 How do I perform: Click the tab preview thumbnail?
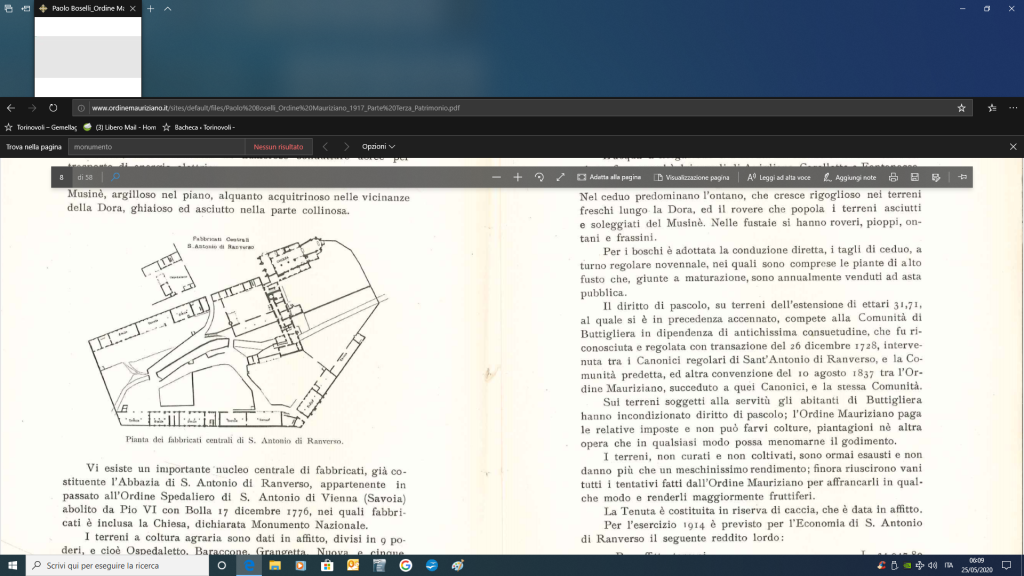[88, 57]
